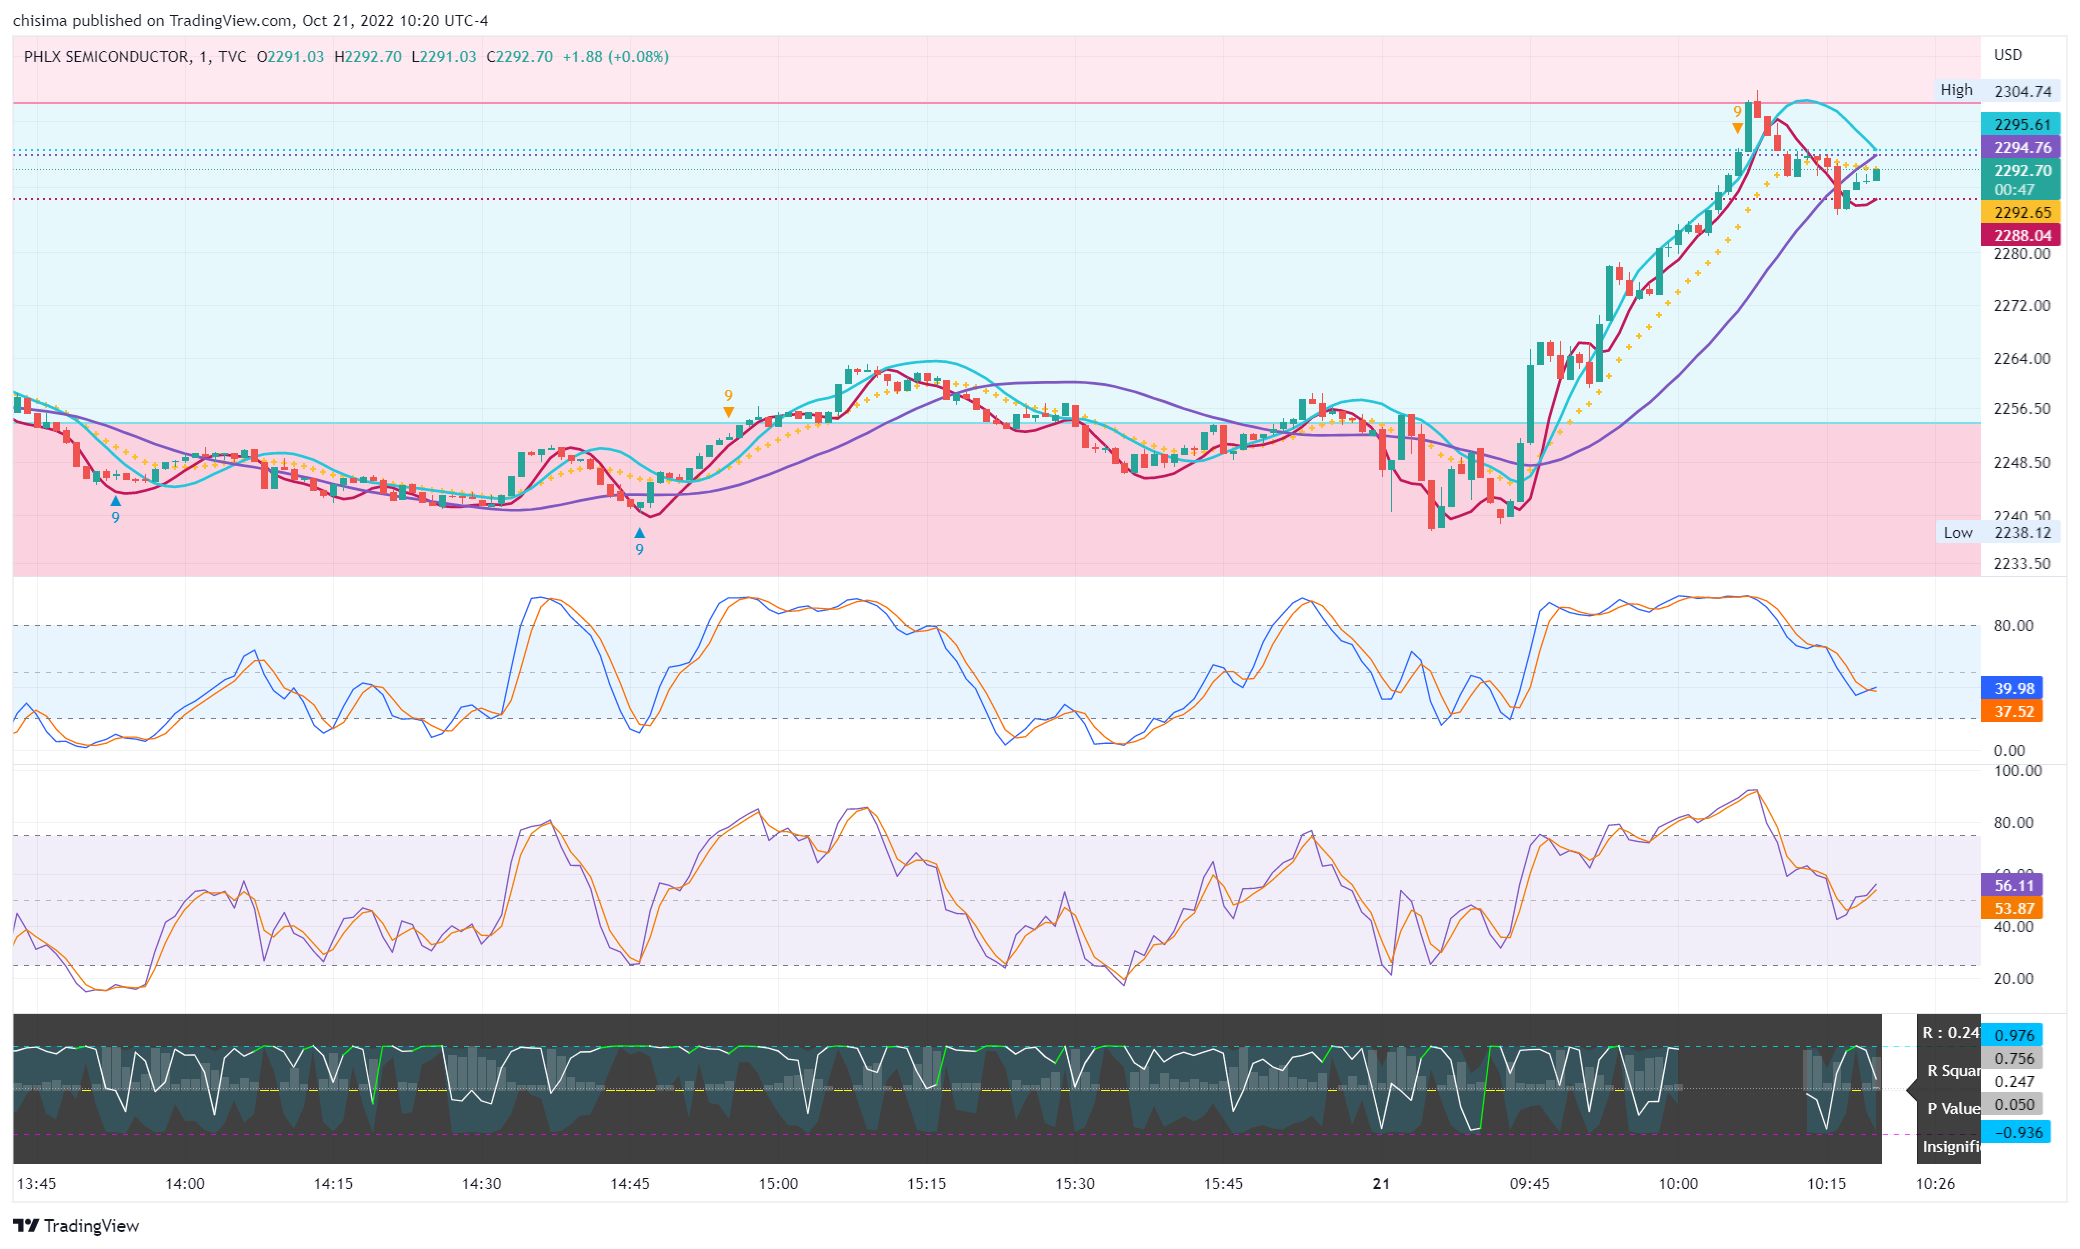Click the bold 21 date marker on time axis
The height and width of the screenshot is (1249, 2080).
[1381, 1183]
